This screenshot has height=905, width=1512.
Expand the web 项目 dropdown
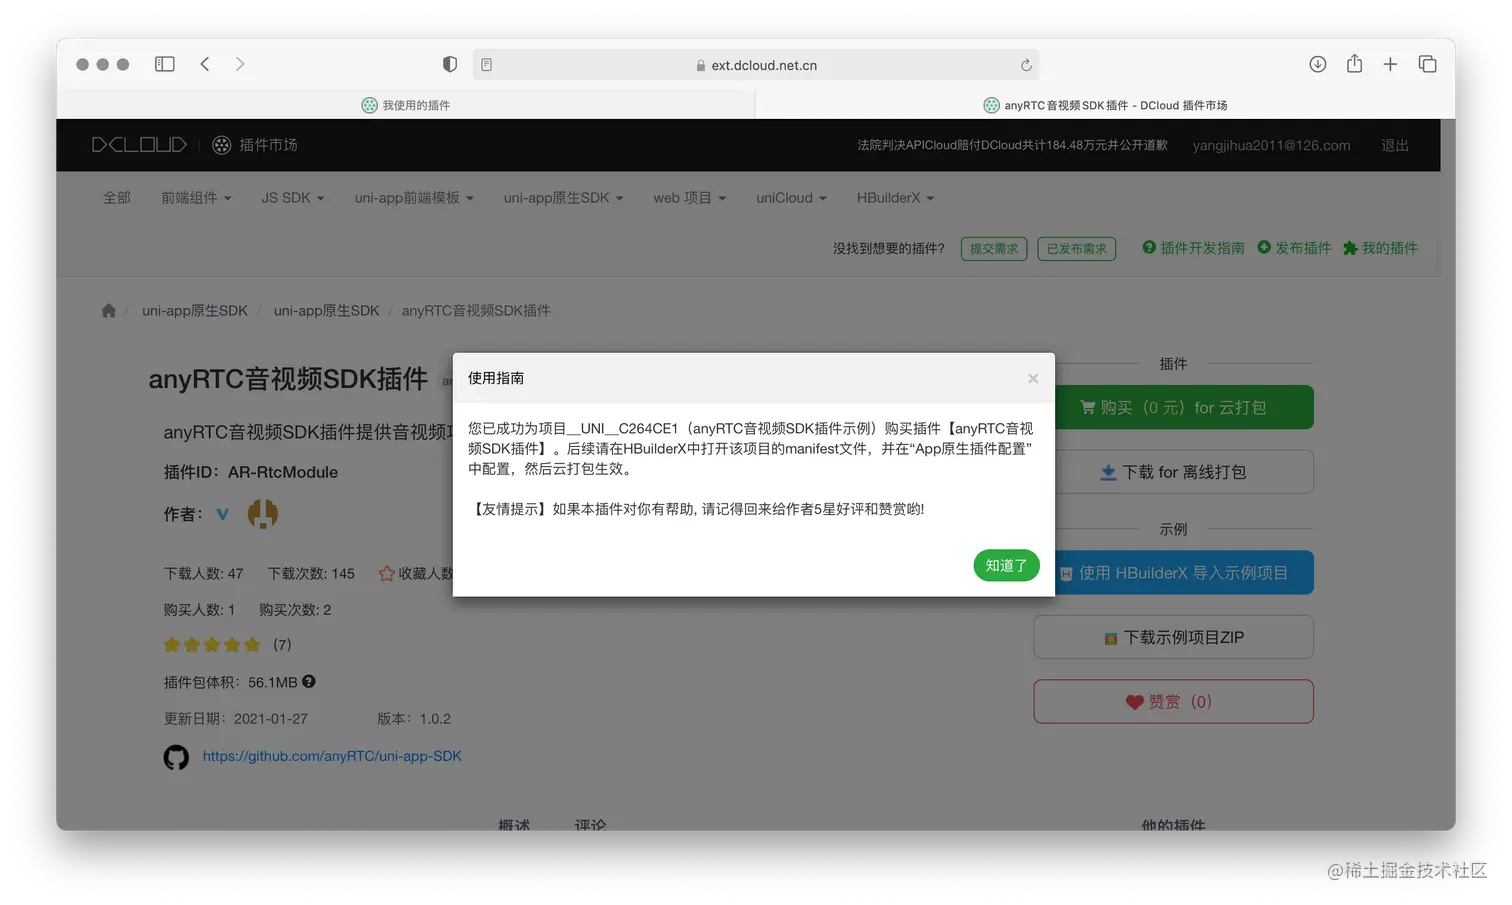tap(690, 198)
